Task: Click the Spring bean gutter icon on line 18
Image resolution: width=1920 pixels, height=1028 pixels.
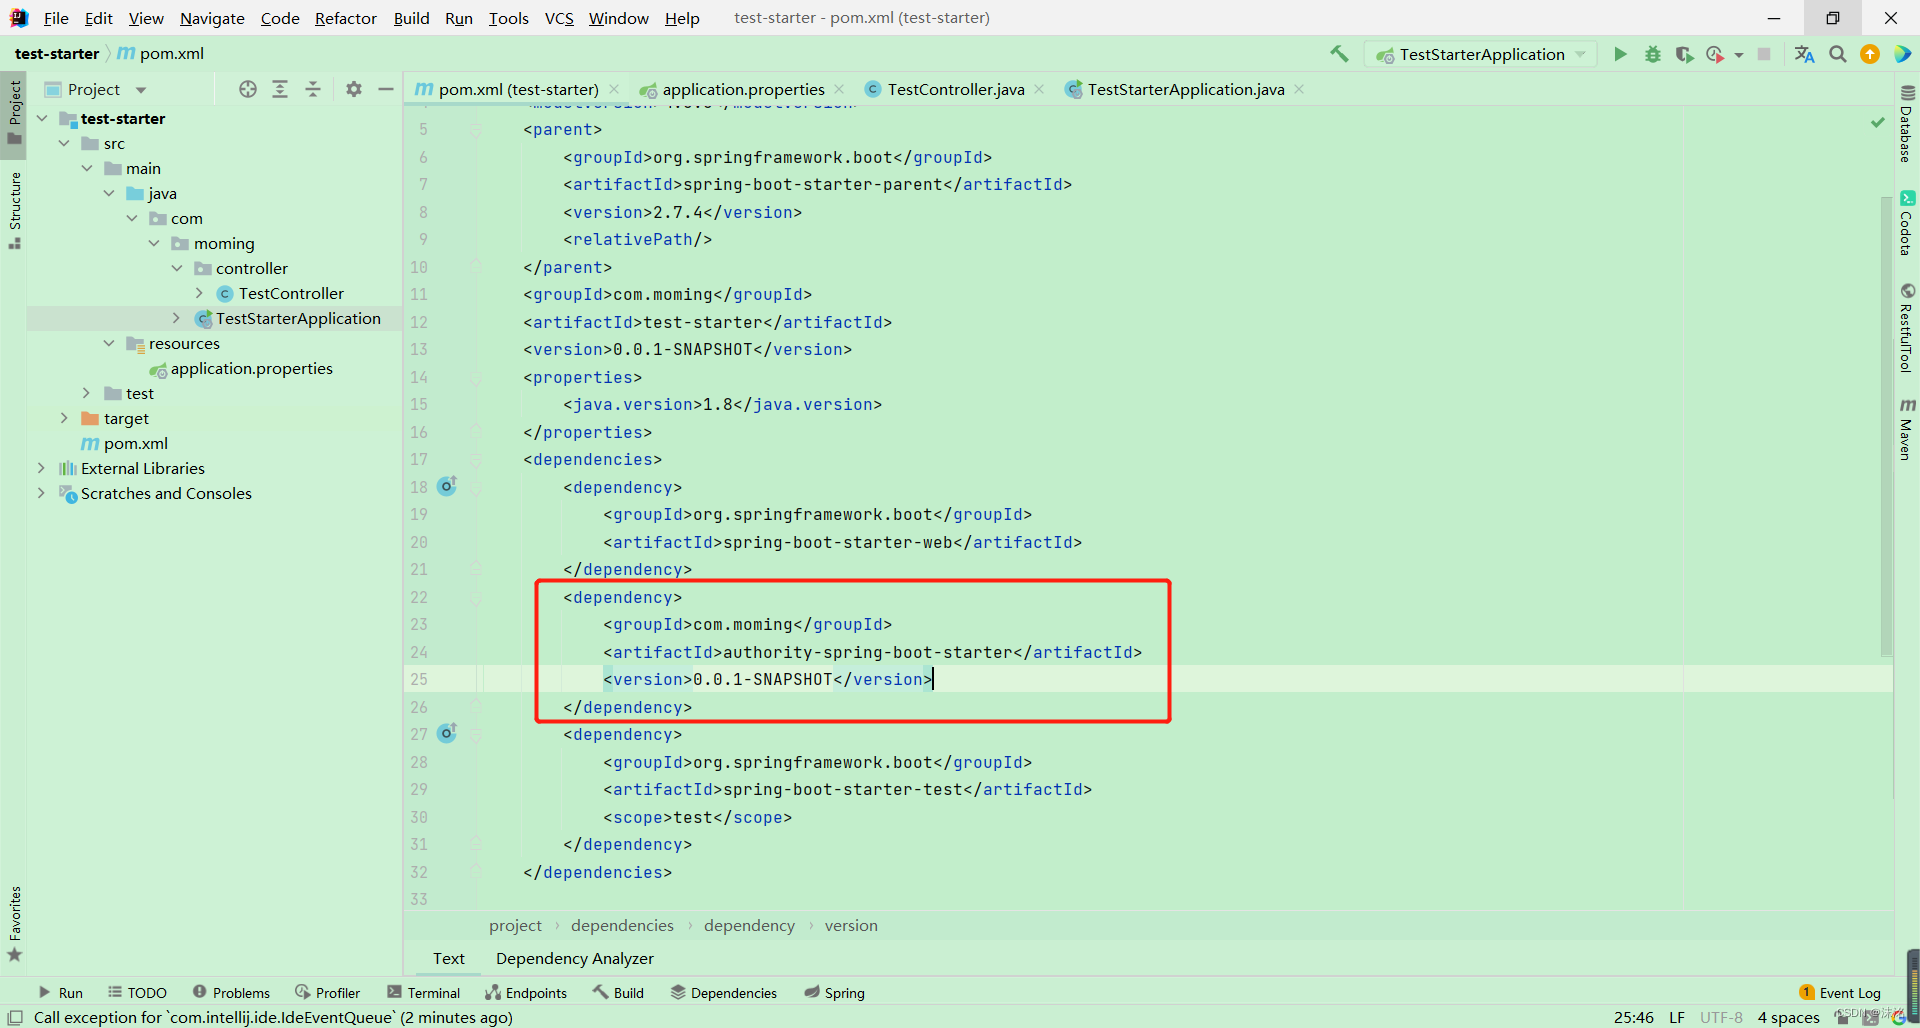Action: (x=447, y=486)
